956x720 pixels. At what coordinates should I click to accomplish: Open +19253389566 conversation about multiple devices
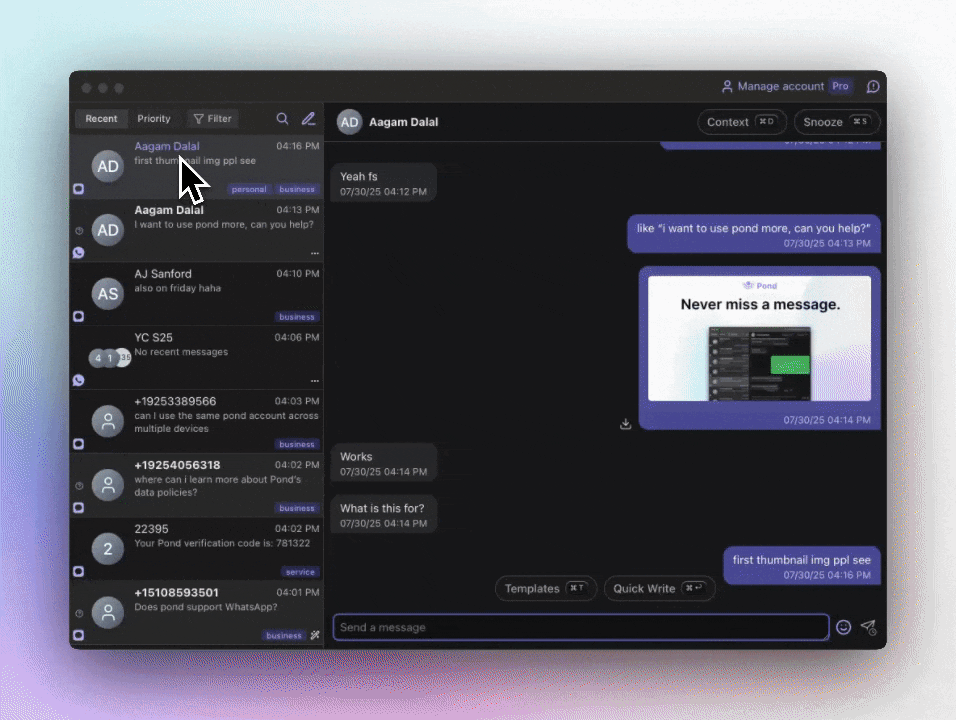pyautogui.click(x=196, y=421)
